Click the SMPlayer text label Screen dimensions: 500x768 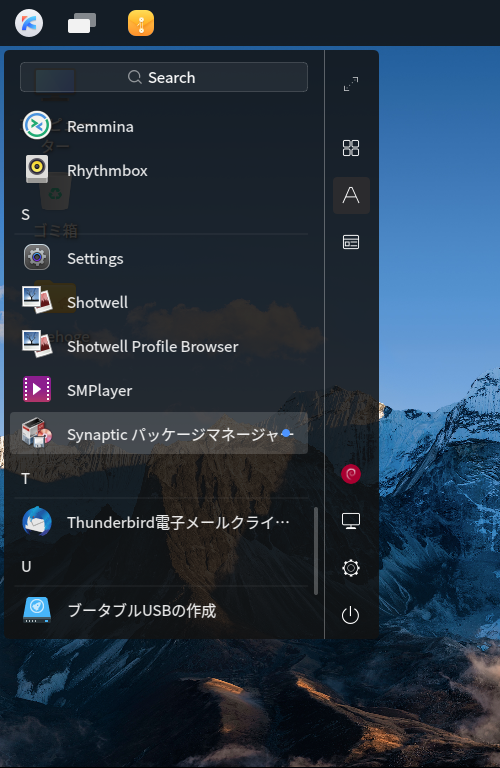click(x=99, y=391)
